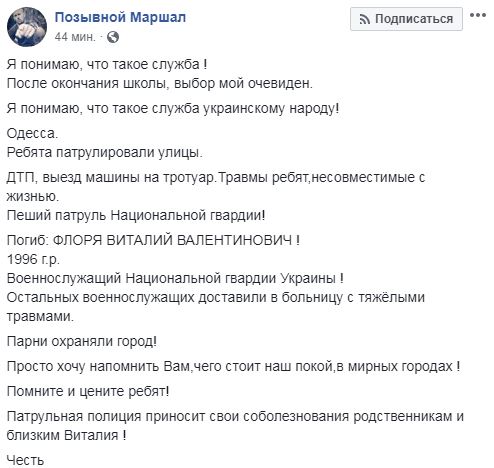
Task: Click the sentence starting 'Просто хочу напомнить Вам'
Action: (233, 366)
